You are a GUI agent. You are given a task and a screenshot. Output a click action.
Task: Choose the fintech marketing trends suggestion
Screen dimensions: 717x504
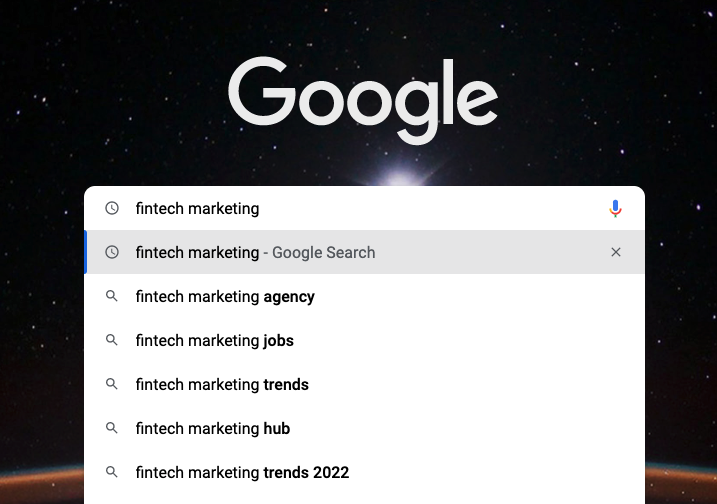pos(364,384)
